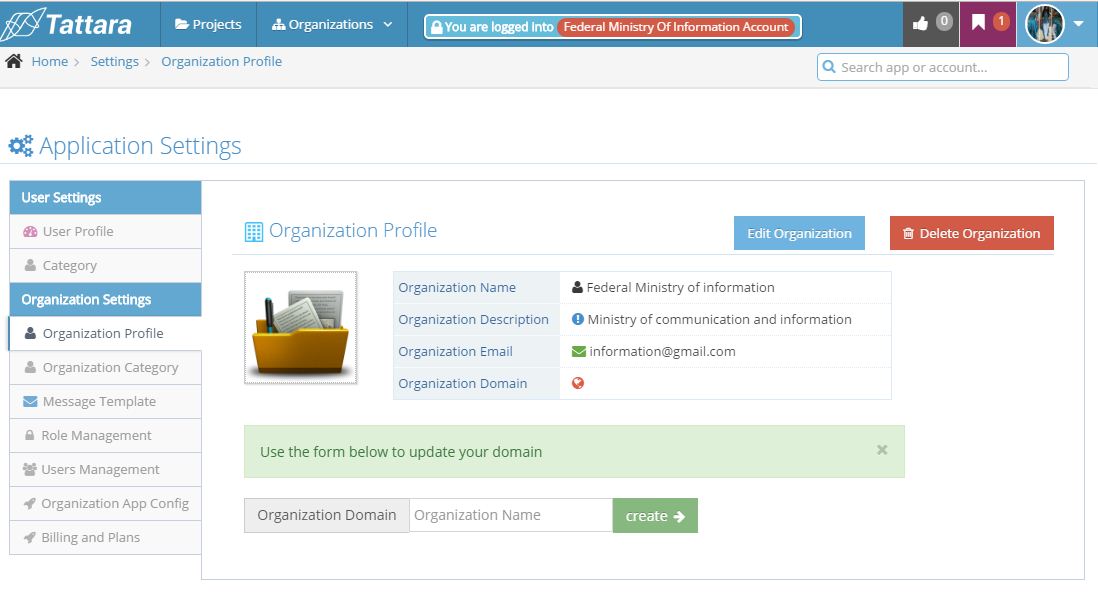Click the red globe icon in domain row
1098x612 pixels.
pyautogui.click(x=578, y=383)
